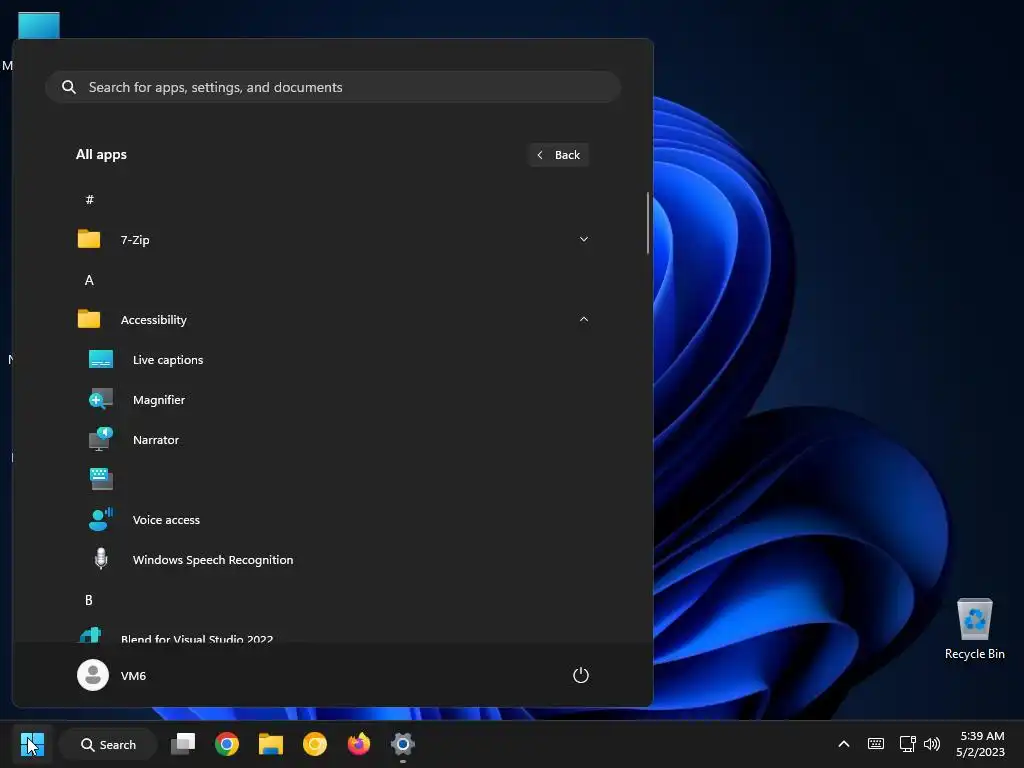Select the Recycle Bin desktop icon

point(974,629)
